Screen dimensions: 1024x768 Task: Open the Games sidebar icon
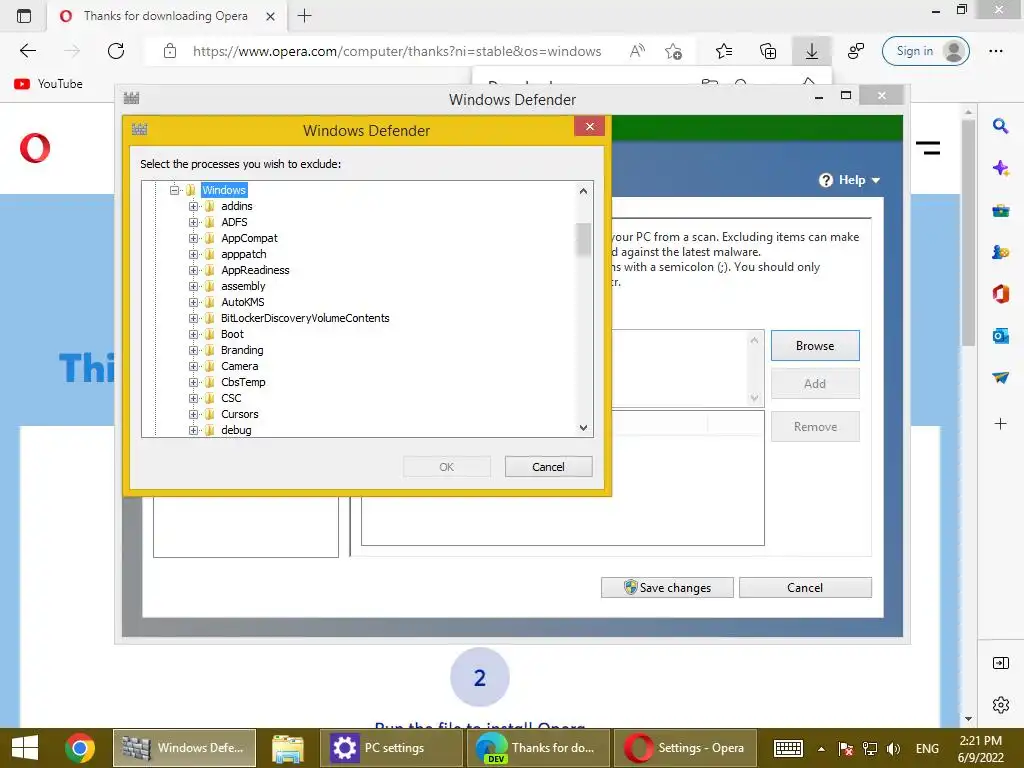click(1000, 252)
